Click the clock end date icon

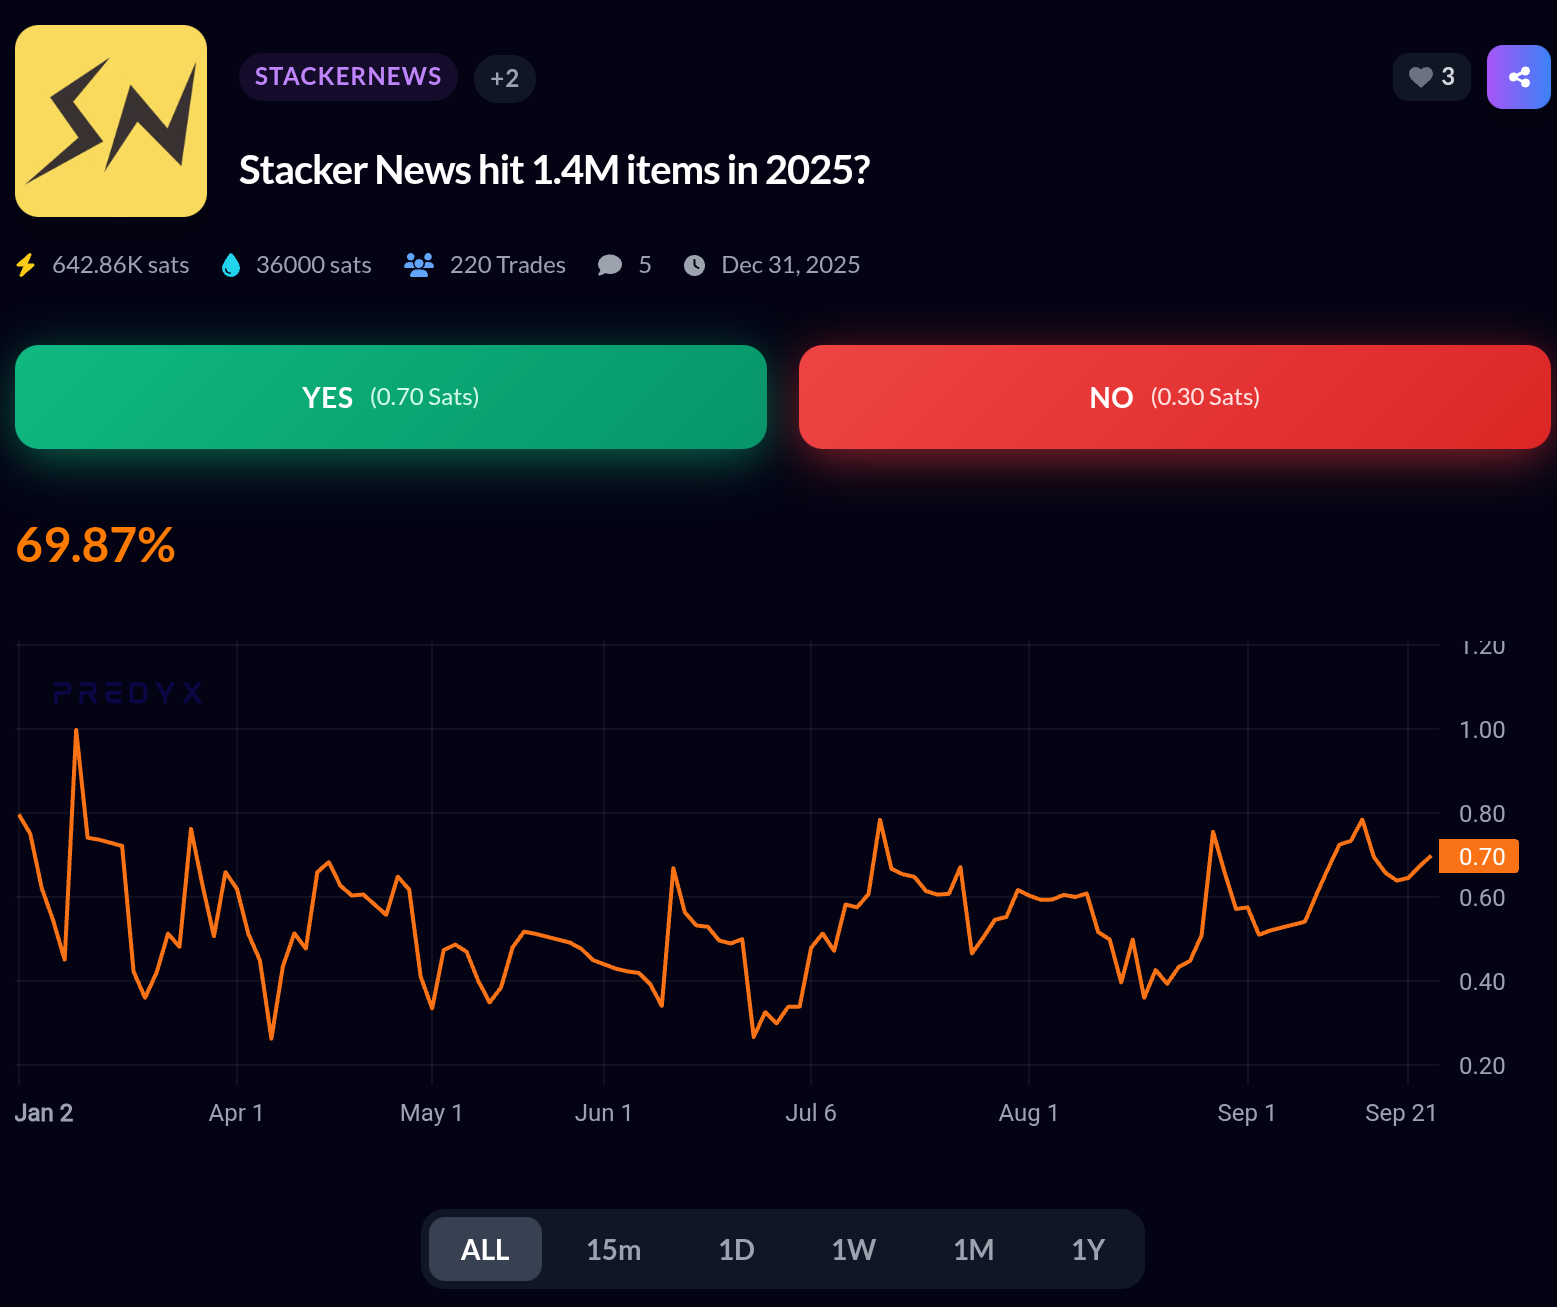click(694, 265)
